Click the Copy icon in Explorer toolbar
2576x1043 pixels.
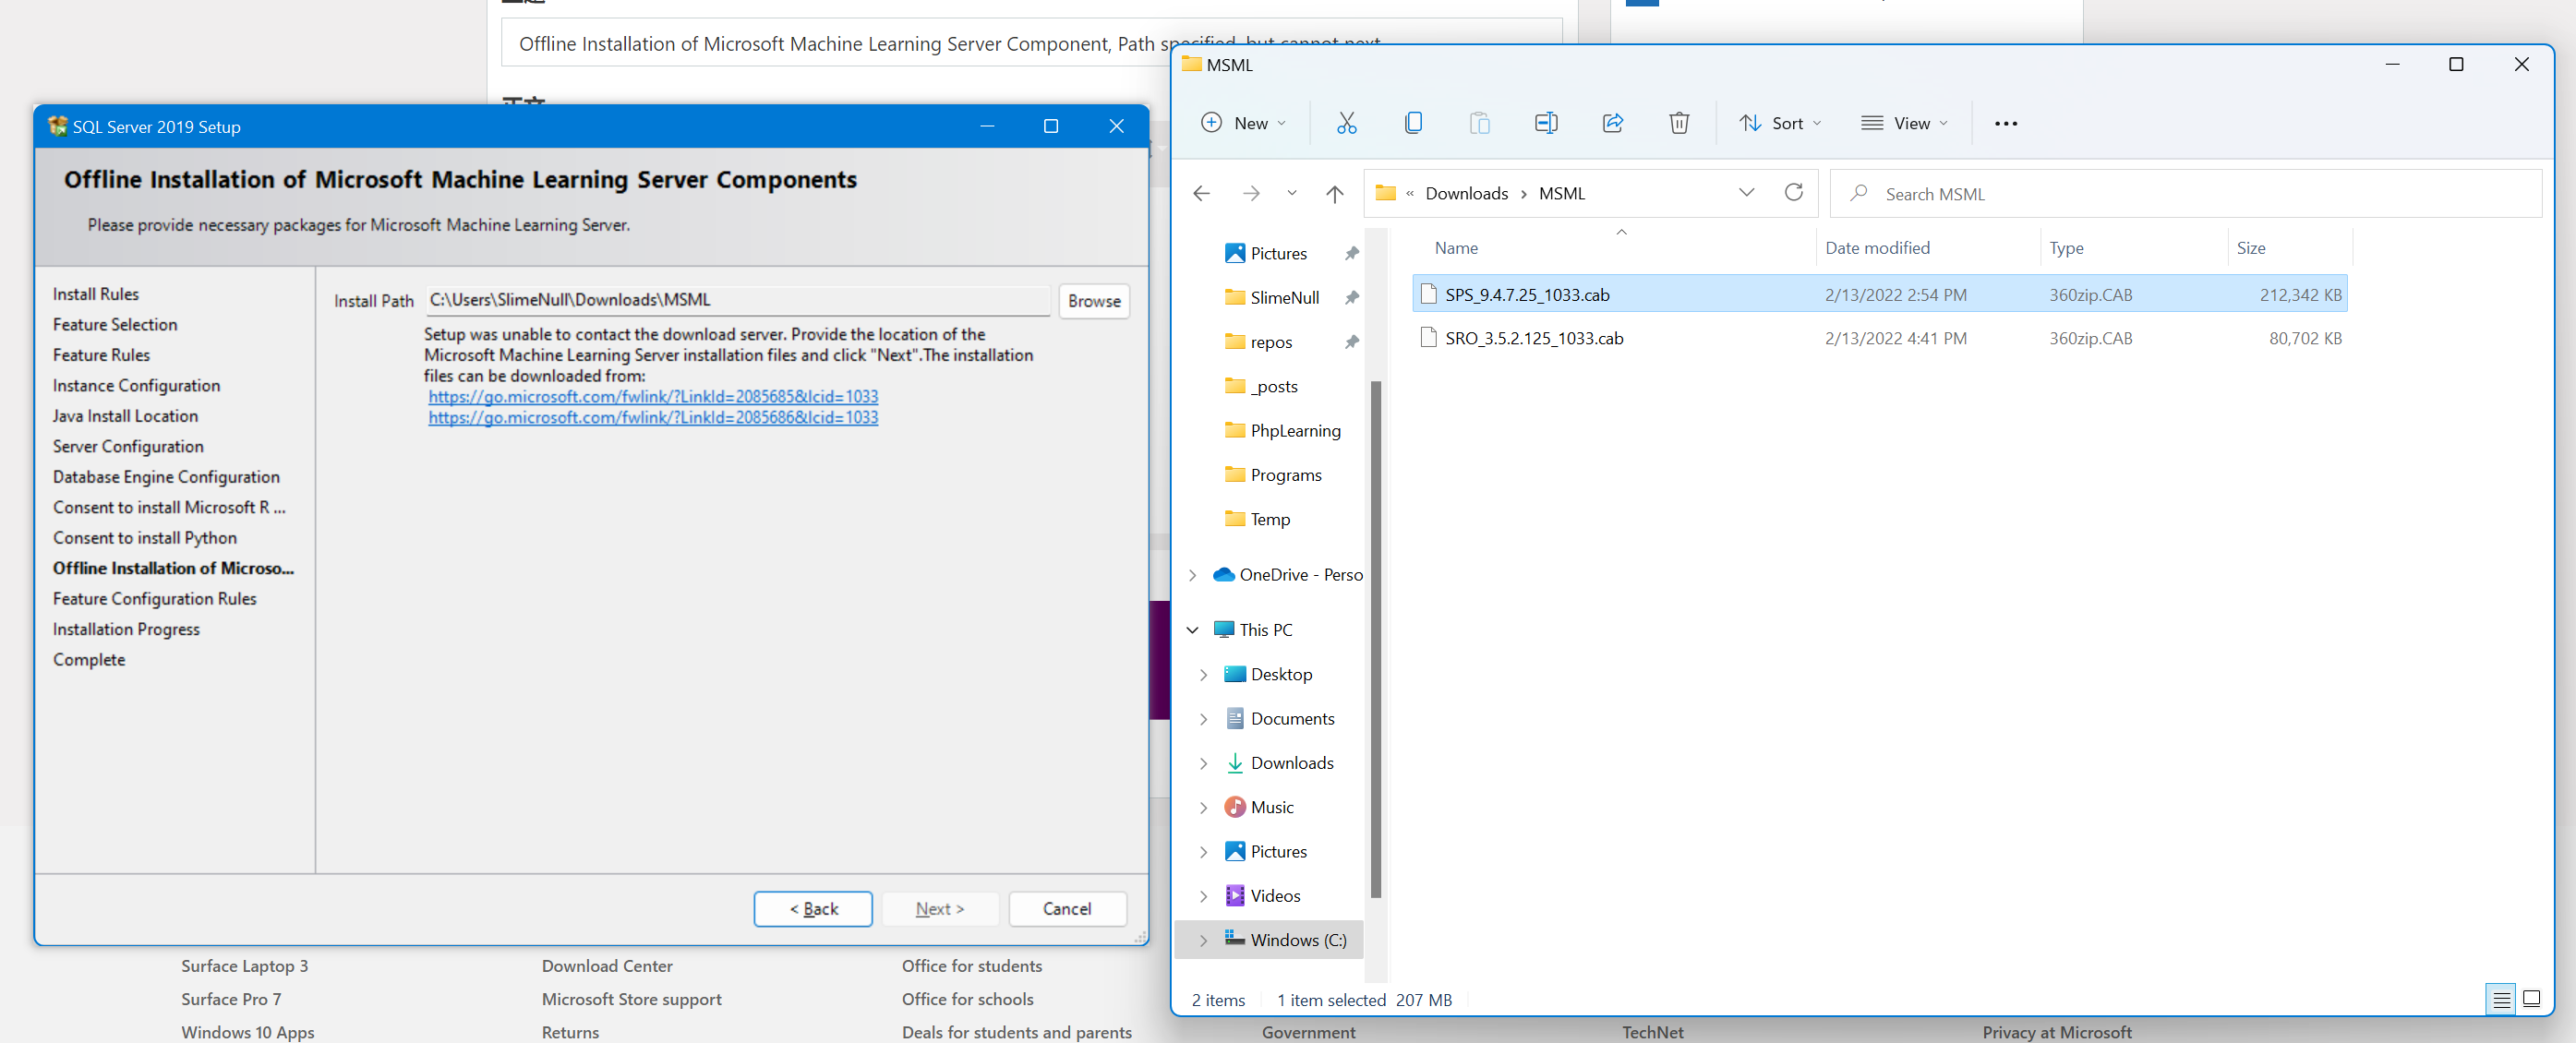pos(1412,123)
